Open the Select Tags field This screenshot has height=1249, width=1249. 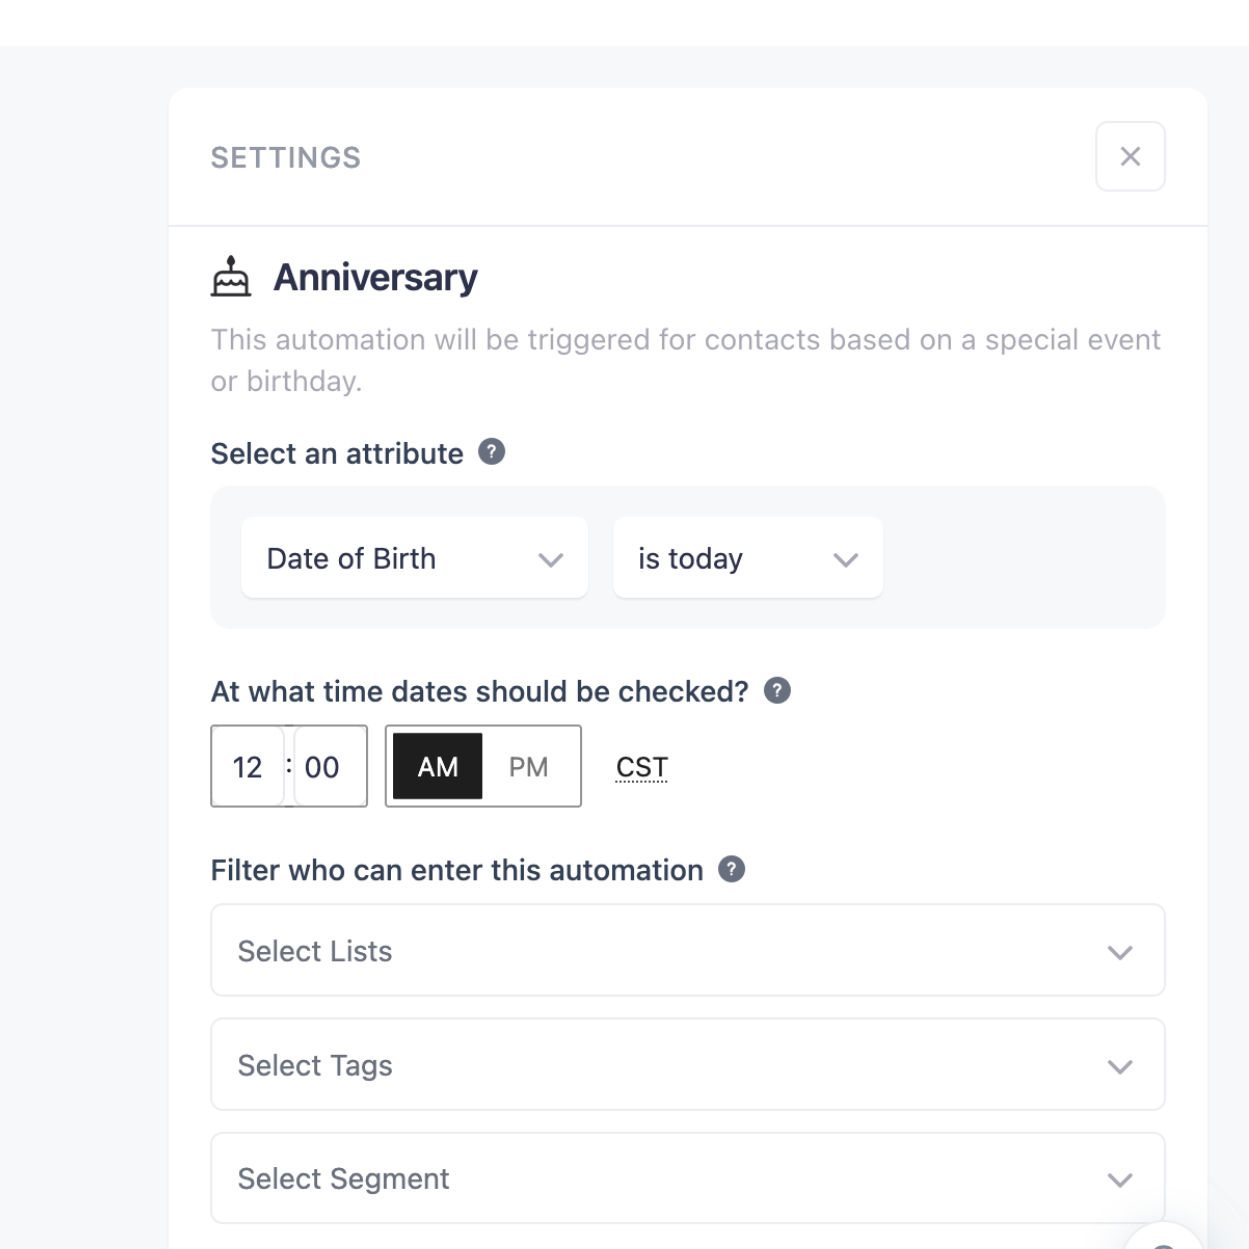point(687,1065)
